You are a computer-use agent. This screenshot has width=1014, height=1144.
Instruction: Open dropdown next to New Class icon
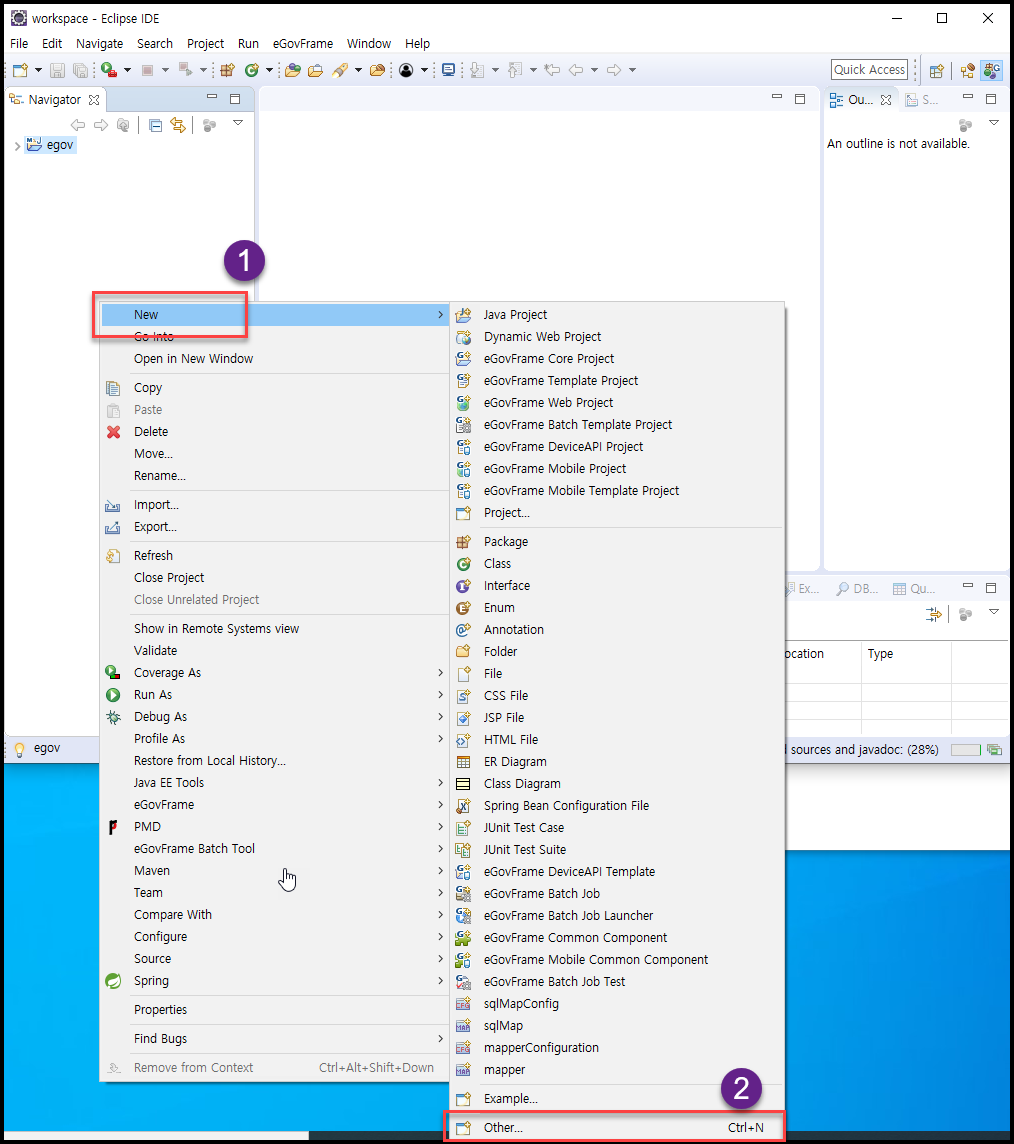[x=269, y=70]
